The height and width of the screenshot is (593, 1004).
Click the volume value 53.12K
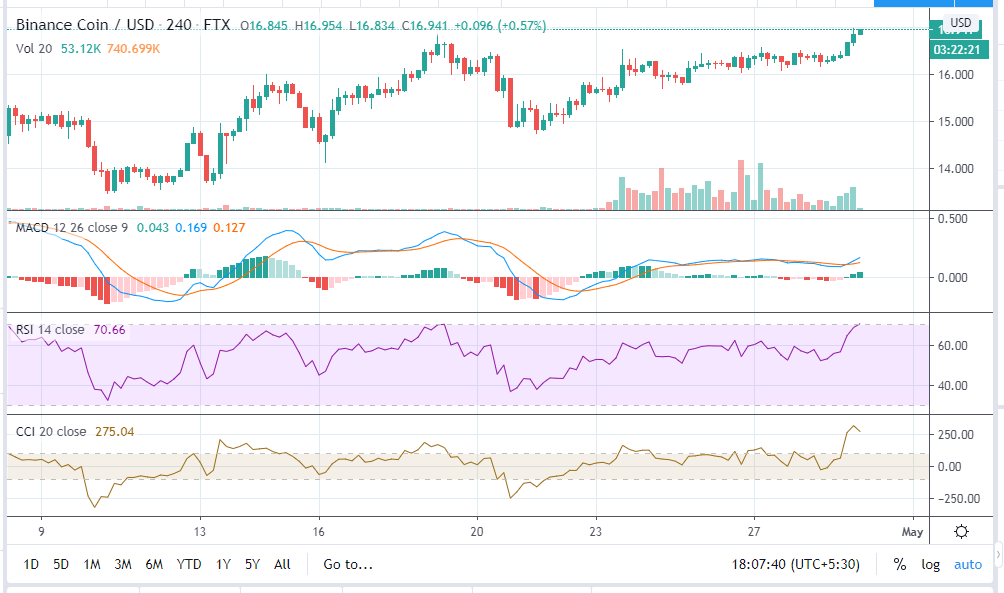coord(81,49)
